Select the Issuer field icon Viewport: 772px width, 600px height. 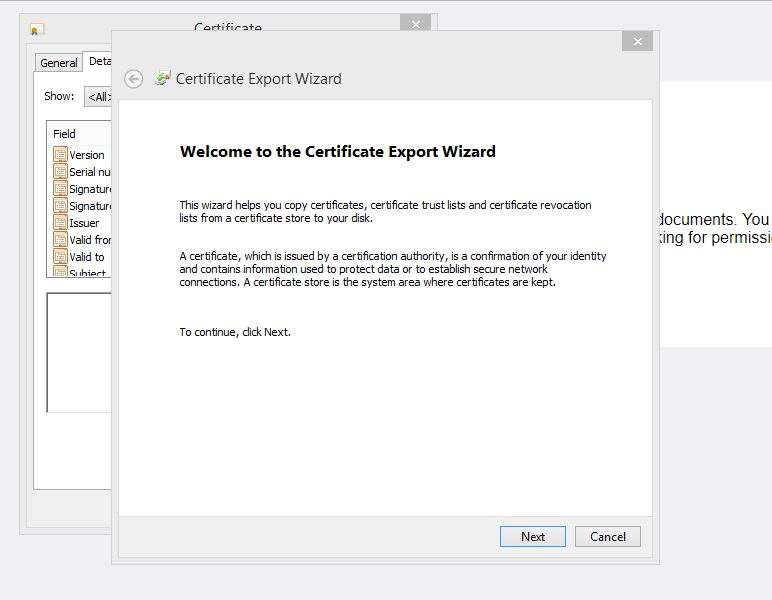[x=60, y=223]
